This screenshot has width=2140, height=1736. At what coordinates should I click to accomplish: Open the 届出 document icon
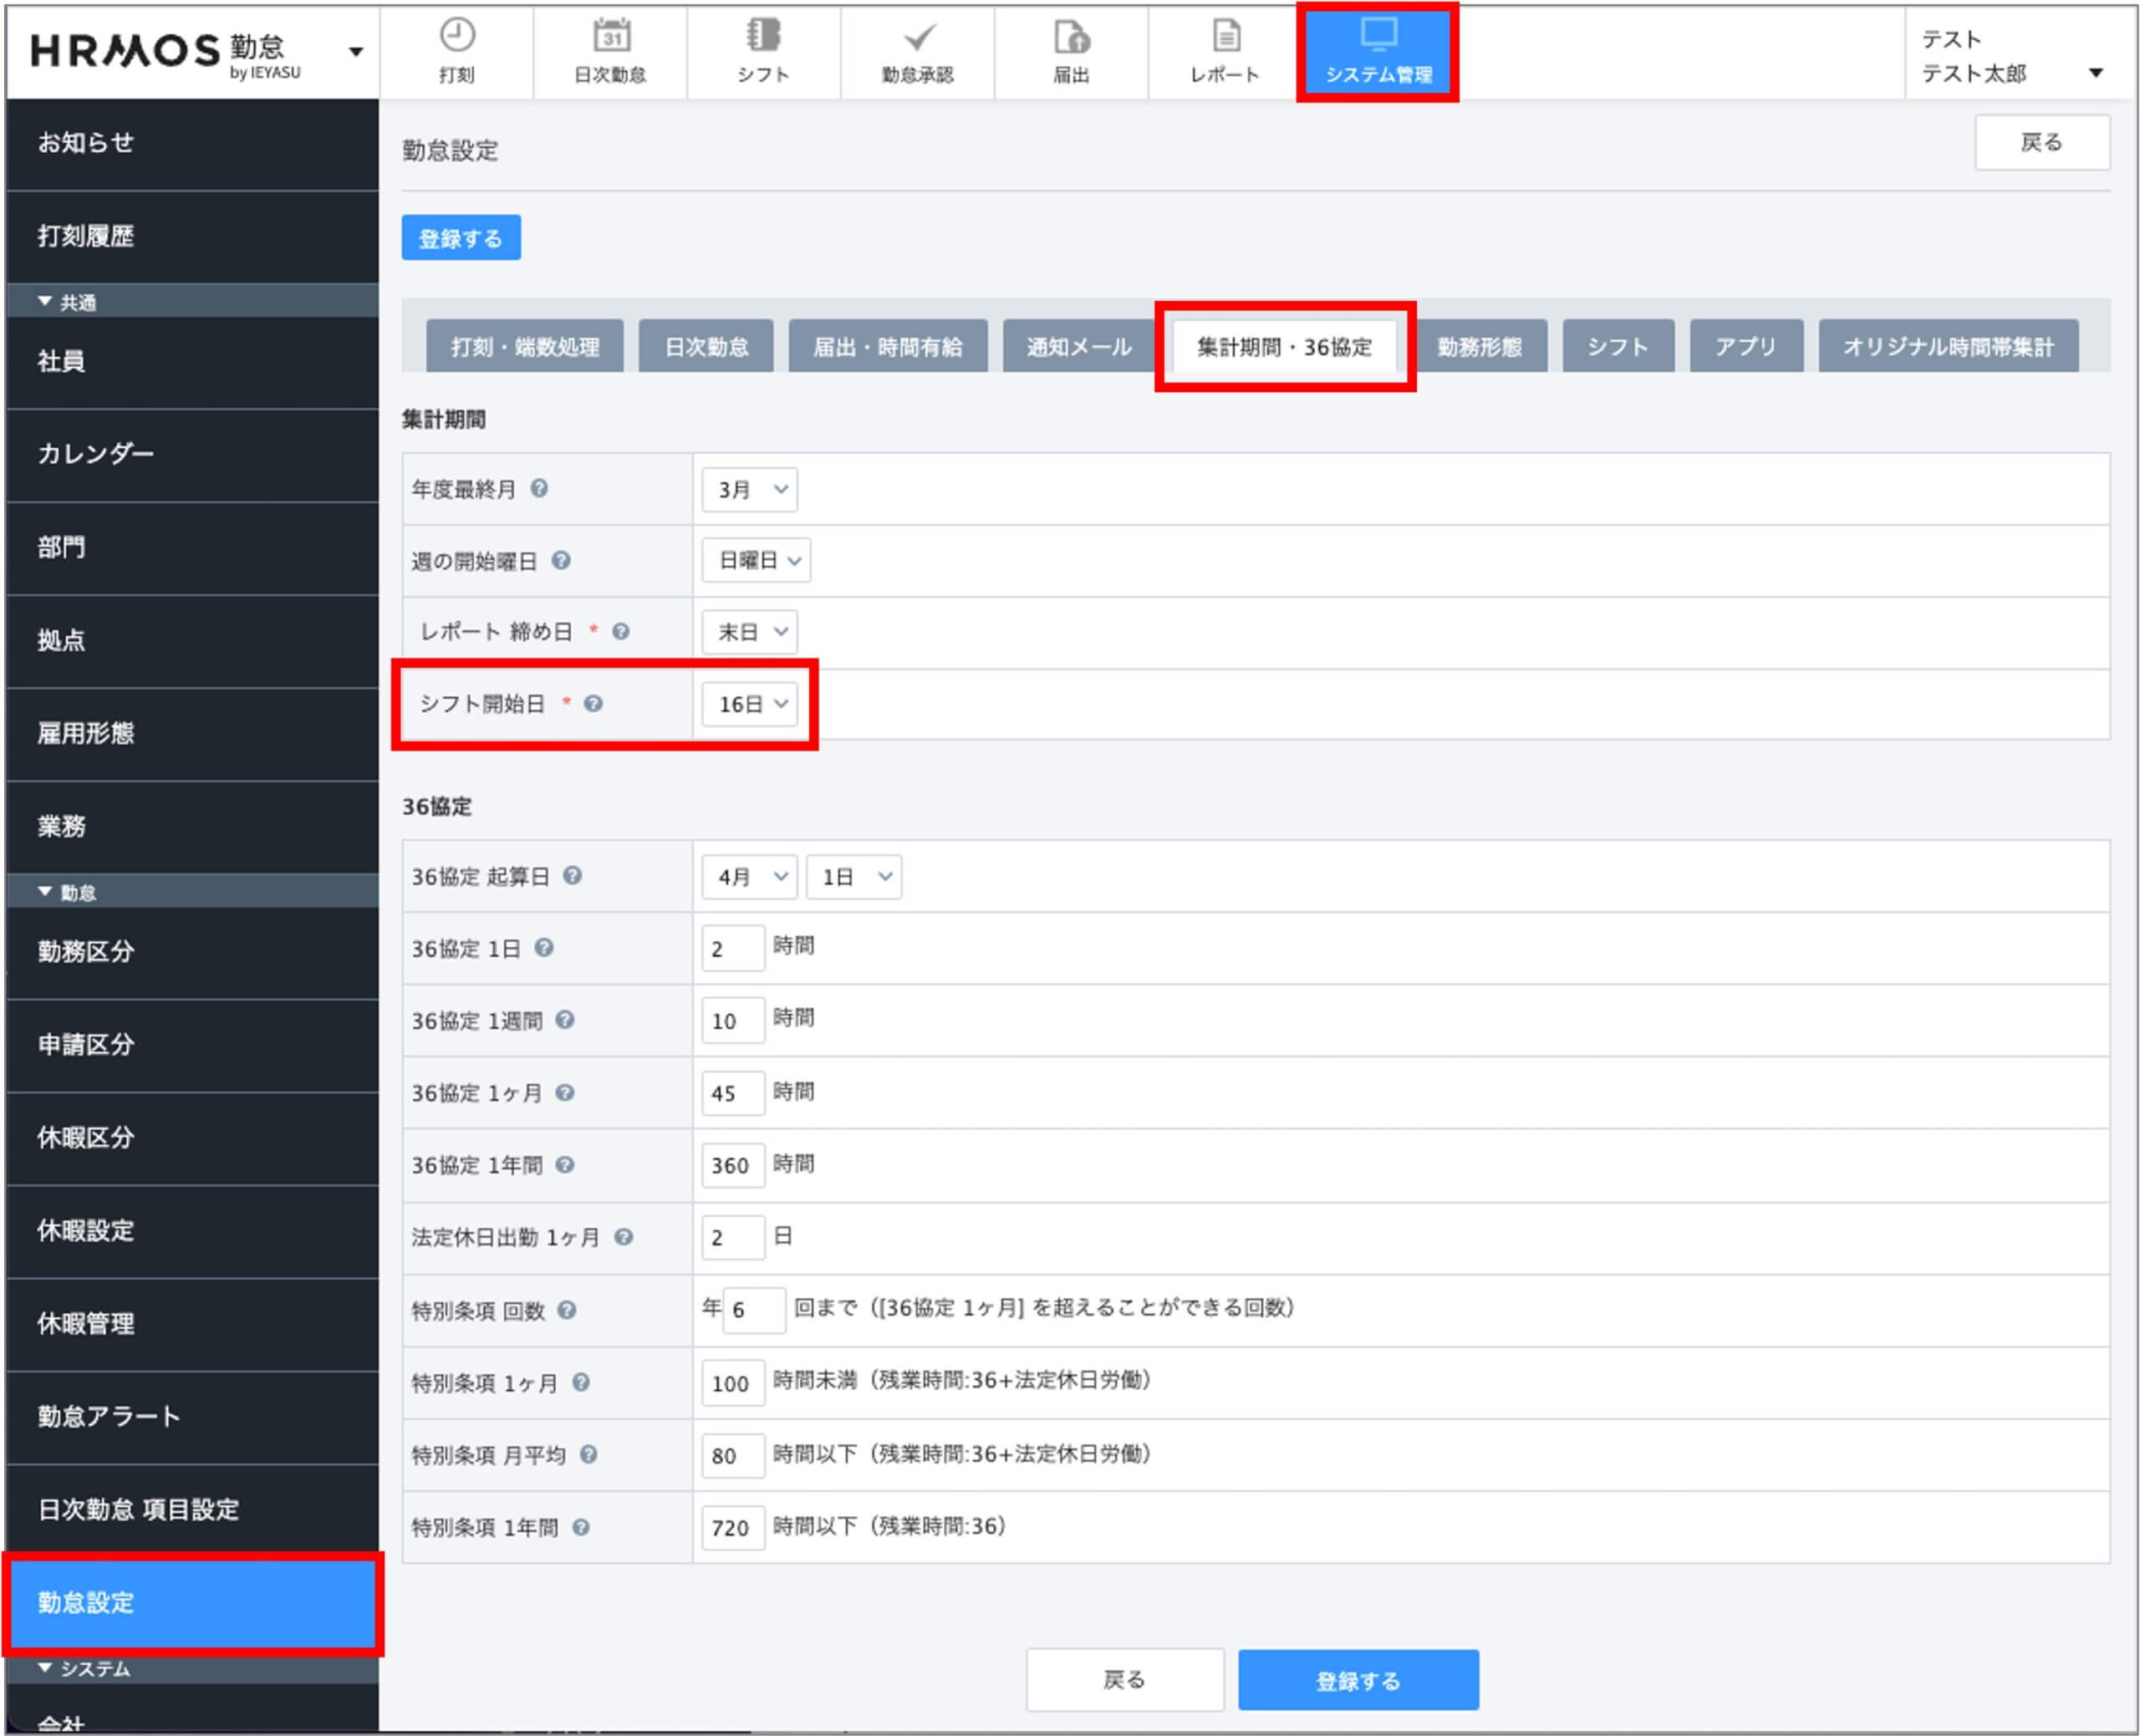pos(1072,38)
